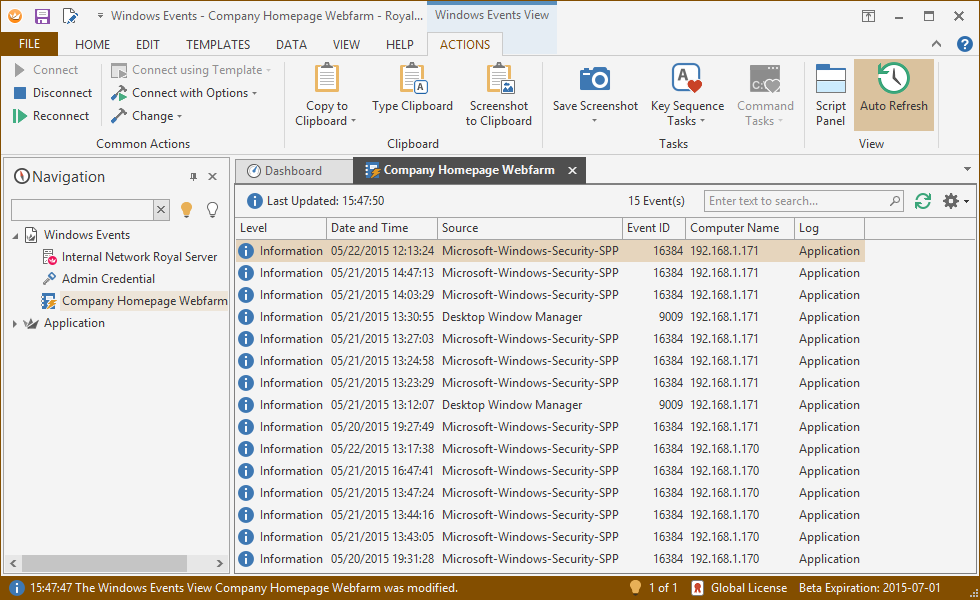This screenshot has height=600, width=980.
Task: Click Screenshot to Clipboard icon
Action: [x=499, y=80]
